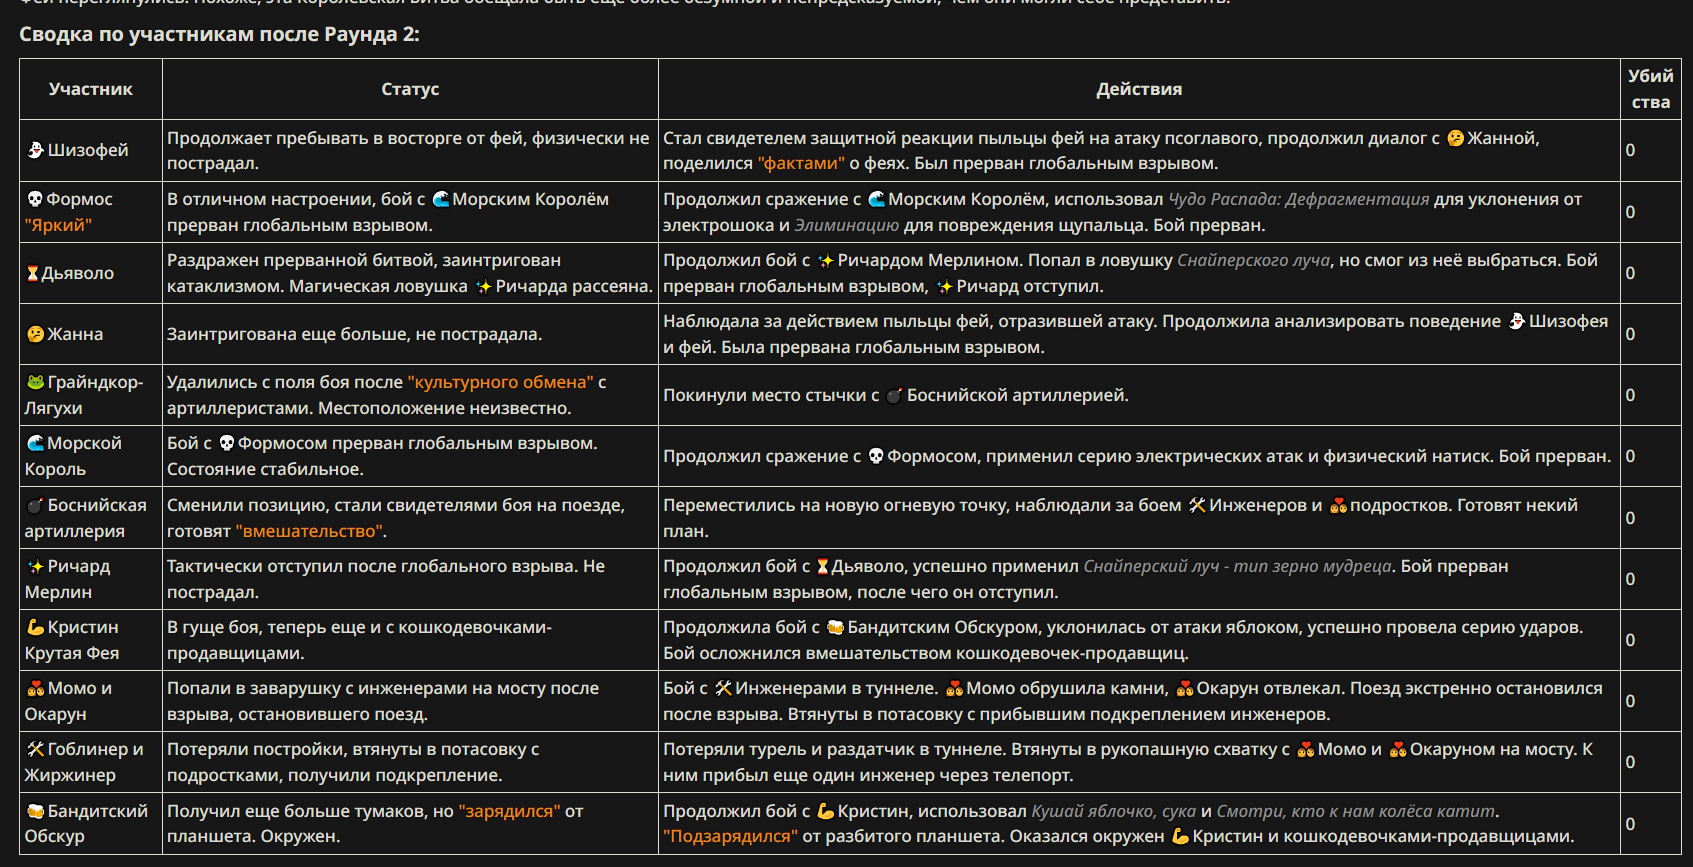Image resolution: width=1693 pixels, height=867 pixels.
Task: Click the kills value 0 in Ричард Мерлин row
Action: tap(1630, 579)
